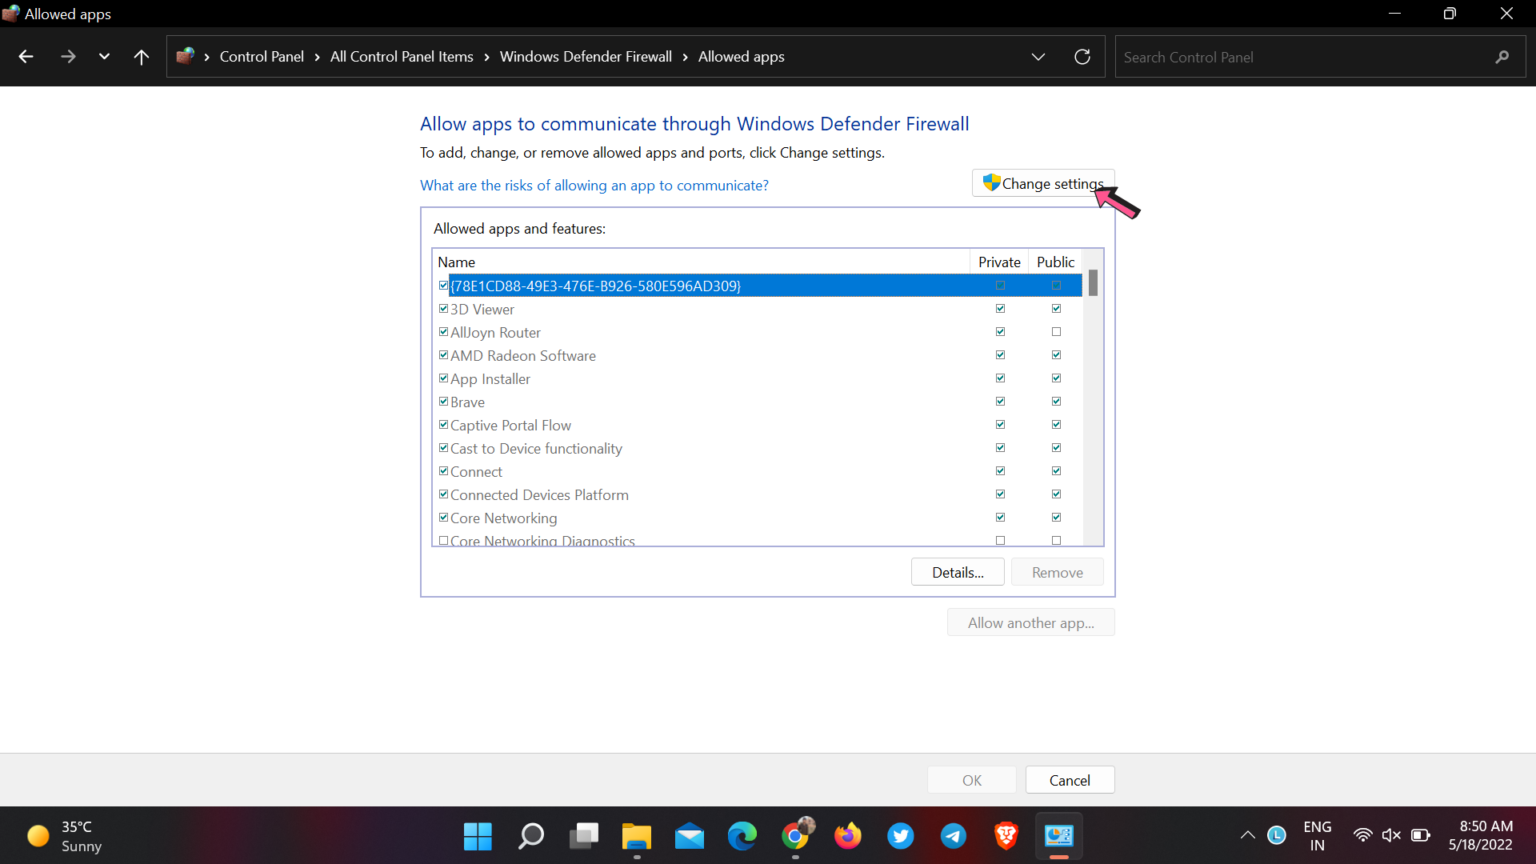Enable Core Networking Diagnostics
Viewport: 1536px width, 864px height.
(443, 539)
